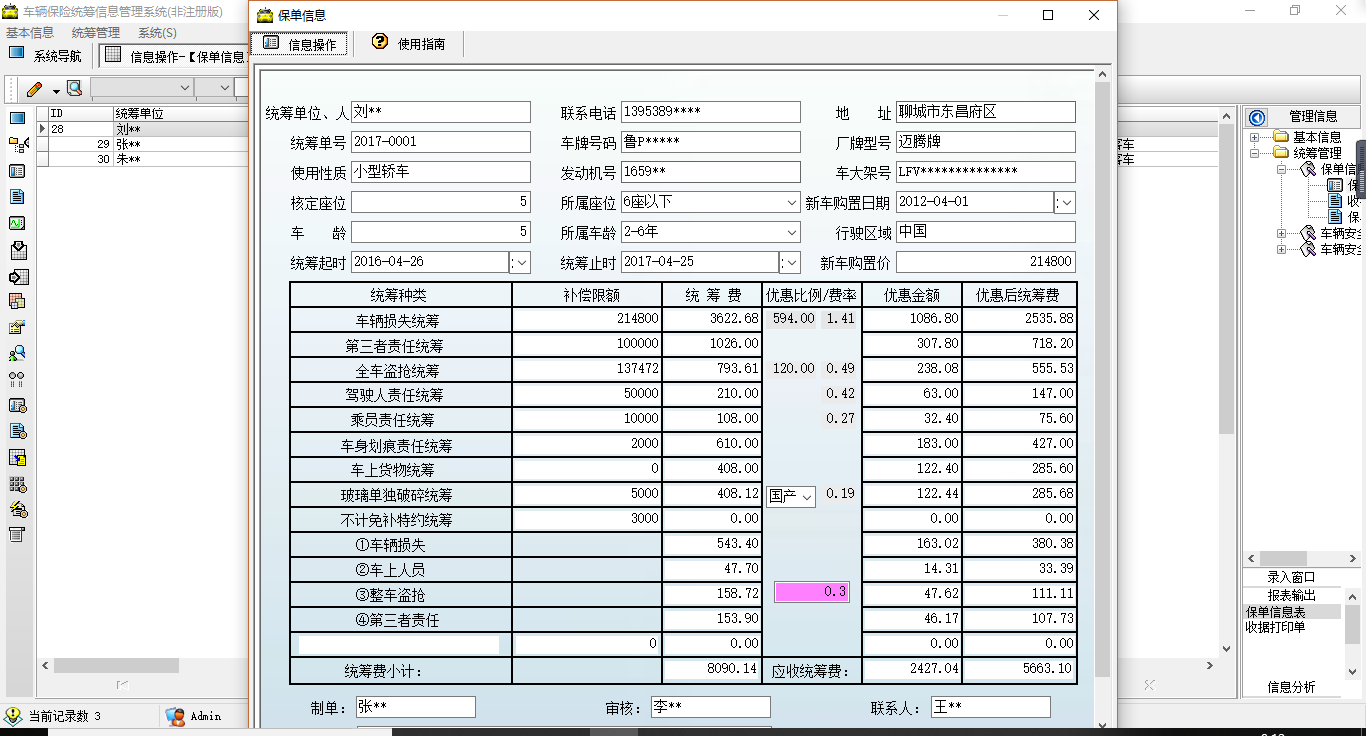Viewport: 1366px width, 736px height.
Task: Click the trash bin icon in left sidebar
Action: point(17,535)
